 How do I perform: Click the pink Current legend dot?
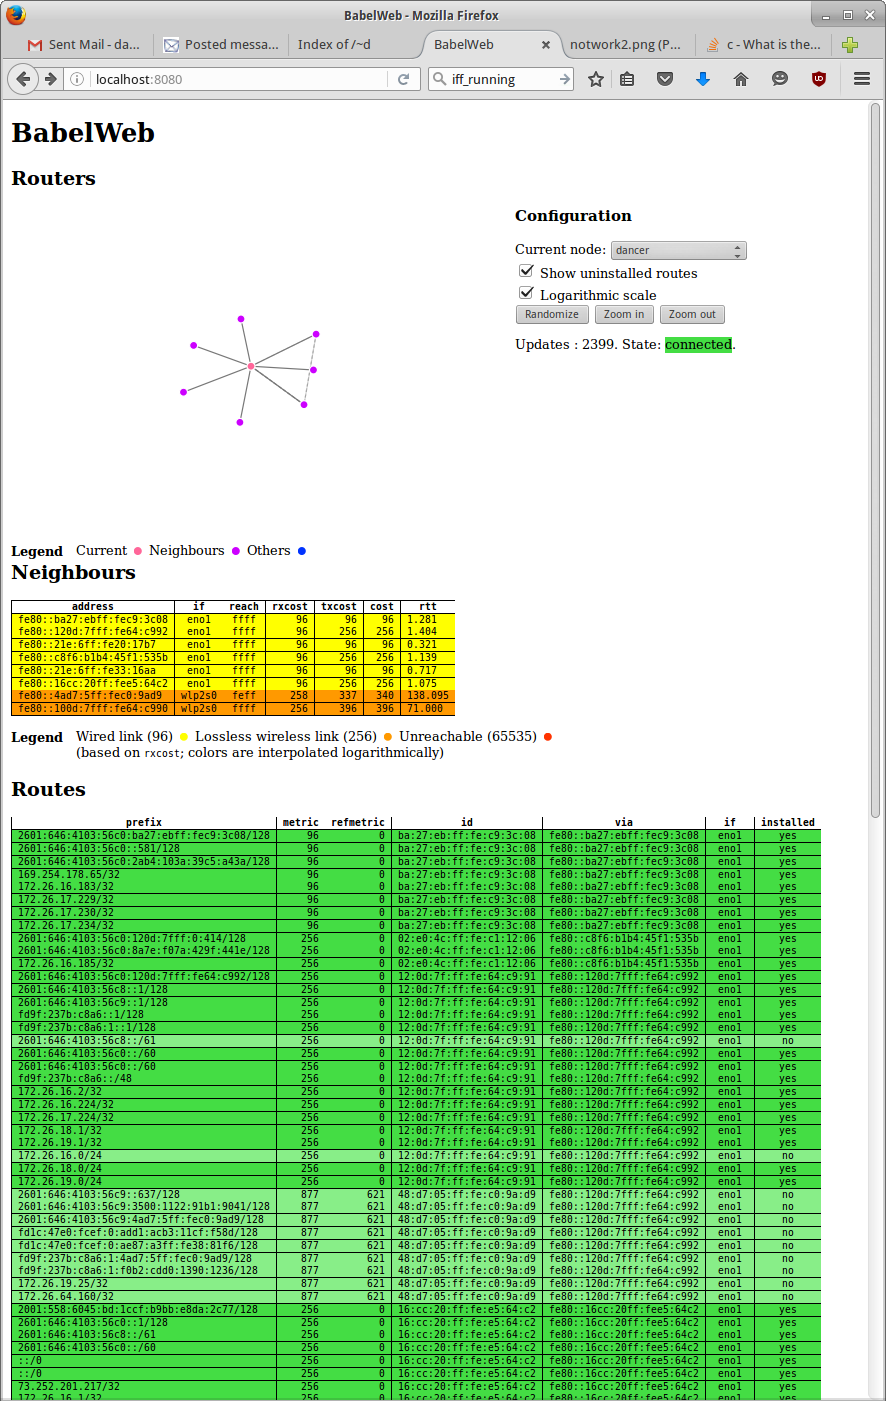click(x=138, y=551)
